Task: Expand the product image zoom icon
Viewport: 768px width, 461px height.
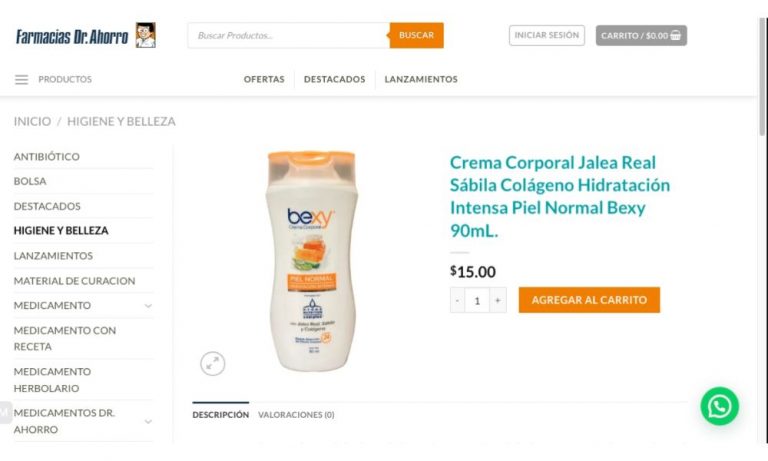Action: click(x=213, y=364)
